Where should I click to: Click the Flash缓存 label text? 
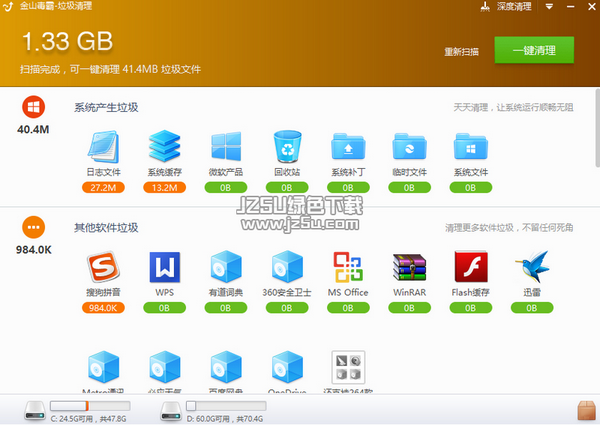(471, 292)
